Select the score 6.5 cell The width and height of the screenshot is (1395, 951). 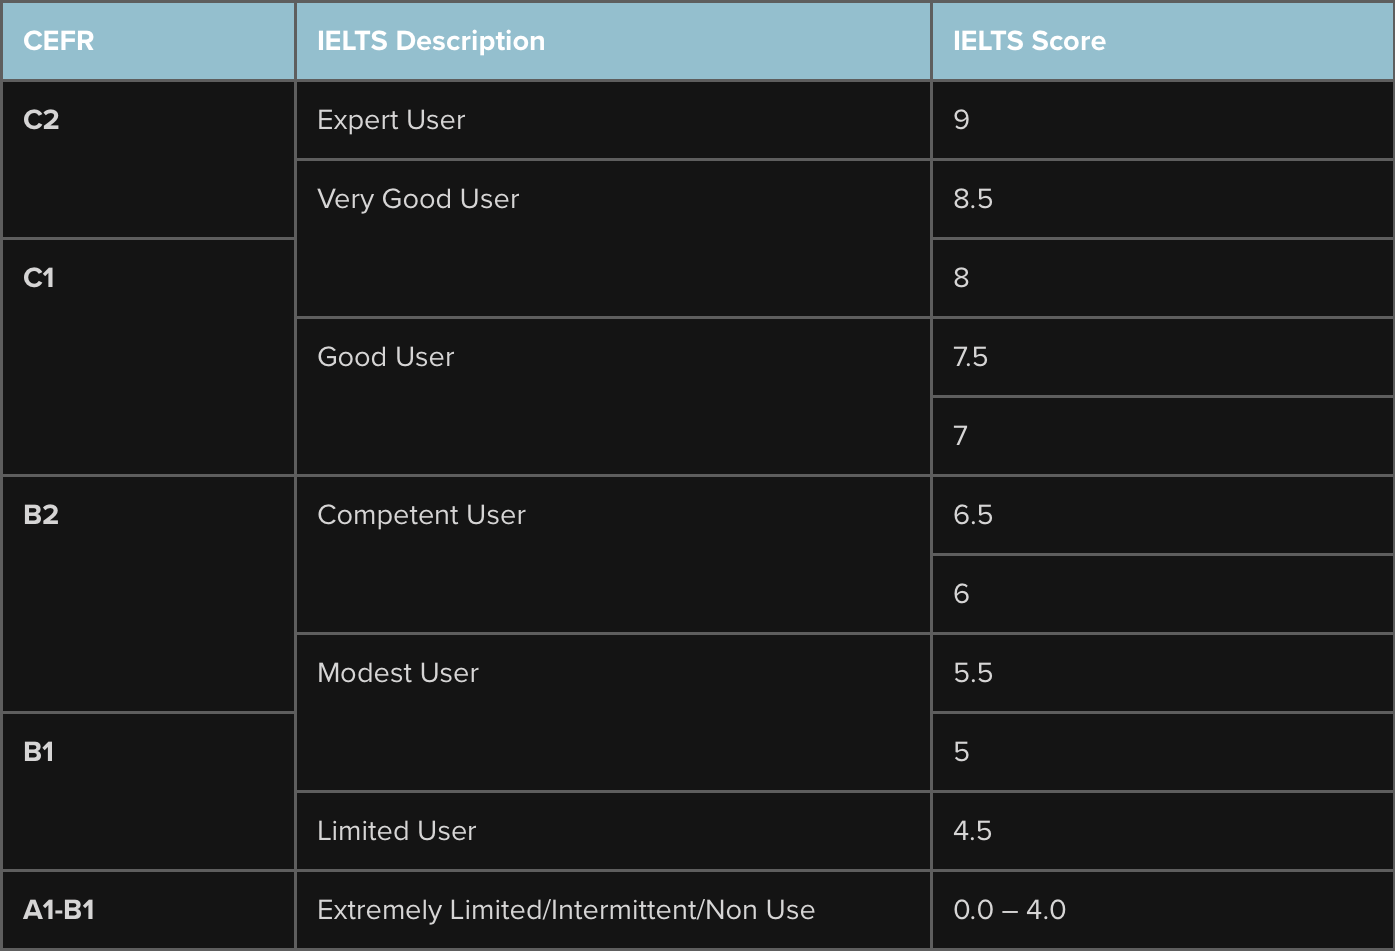coord(1163,515)
